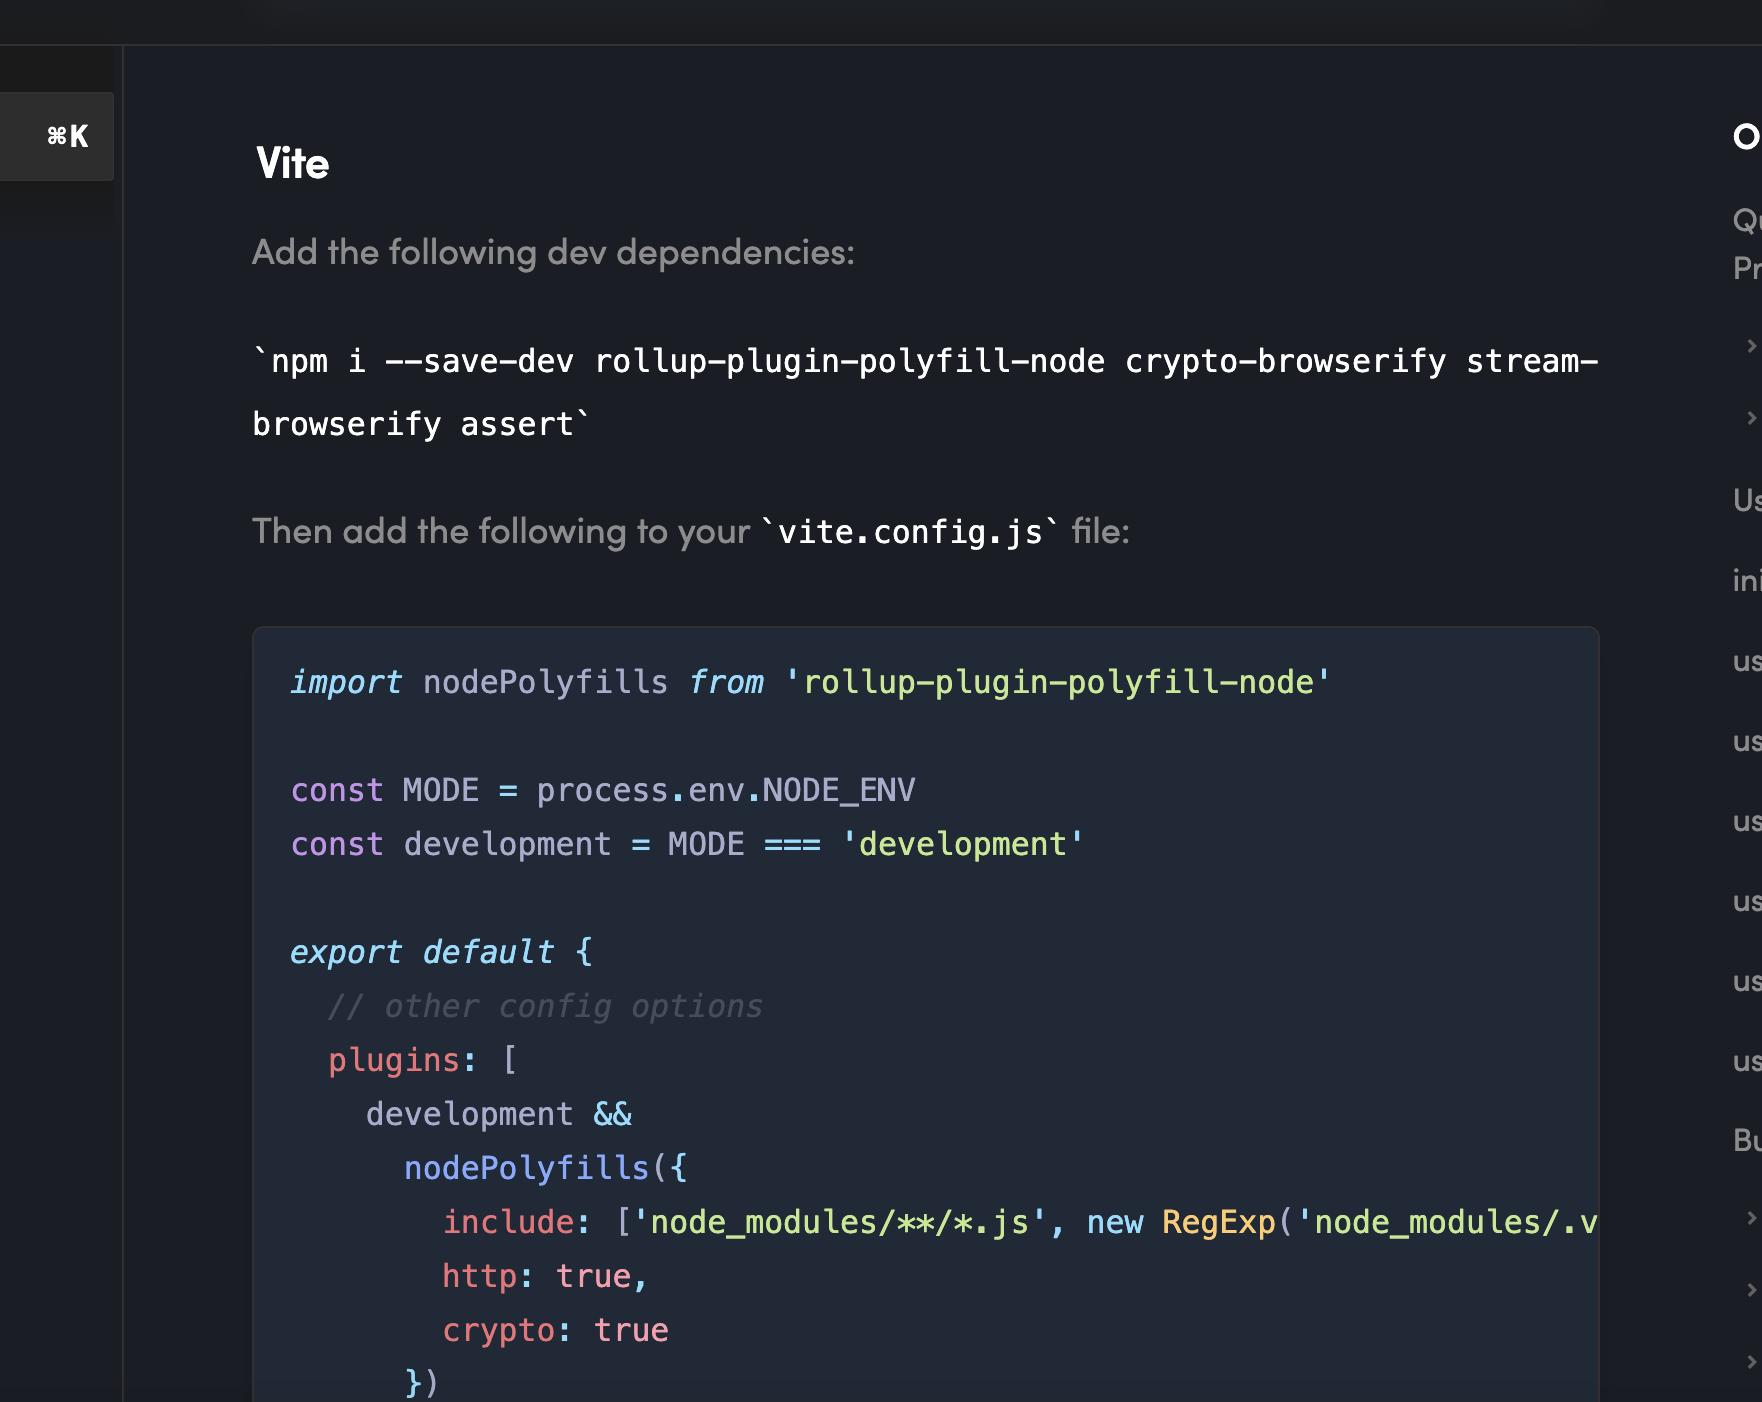This screenshot has height=1402, width=1762.
Task: Click "Add the following dev dependencies:" text
Action: (x=553, y=253)
